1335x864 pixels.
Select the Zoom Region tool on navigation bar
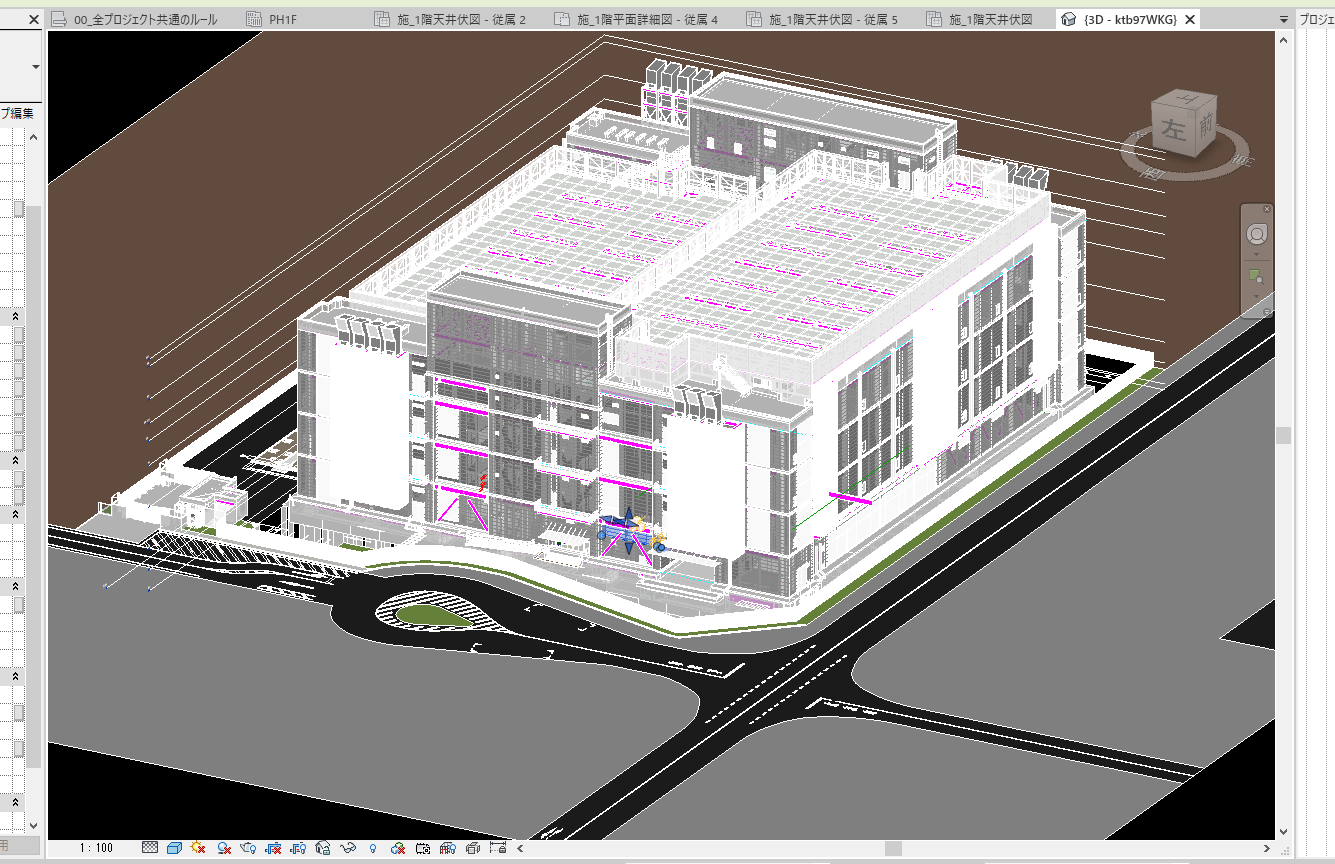tap(1257, 276)
